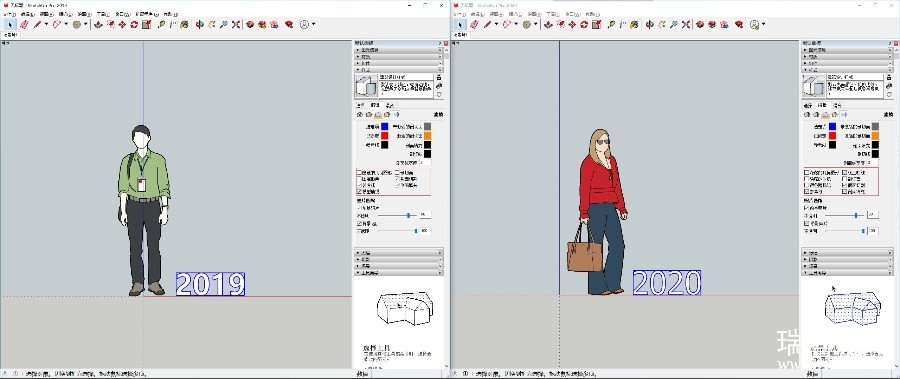This screenshot has height=379, width=900.
Task: Activate Push/Pull tool in 2020 window
Action: coord(548,25)
